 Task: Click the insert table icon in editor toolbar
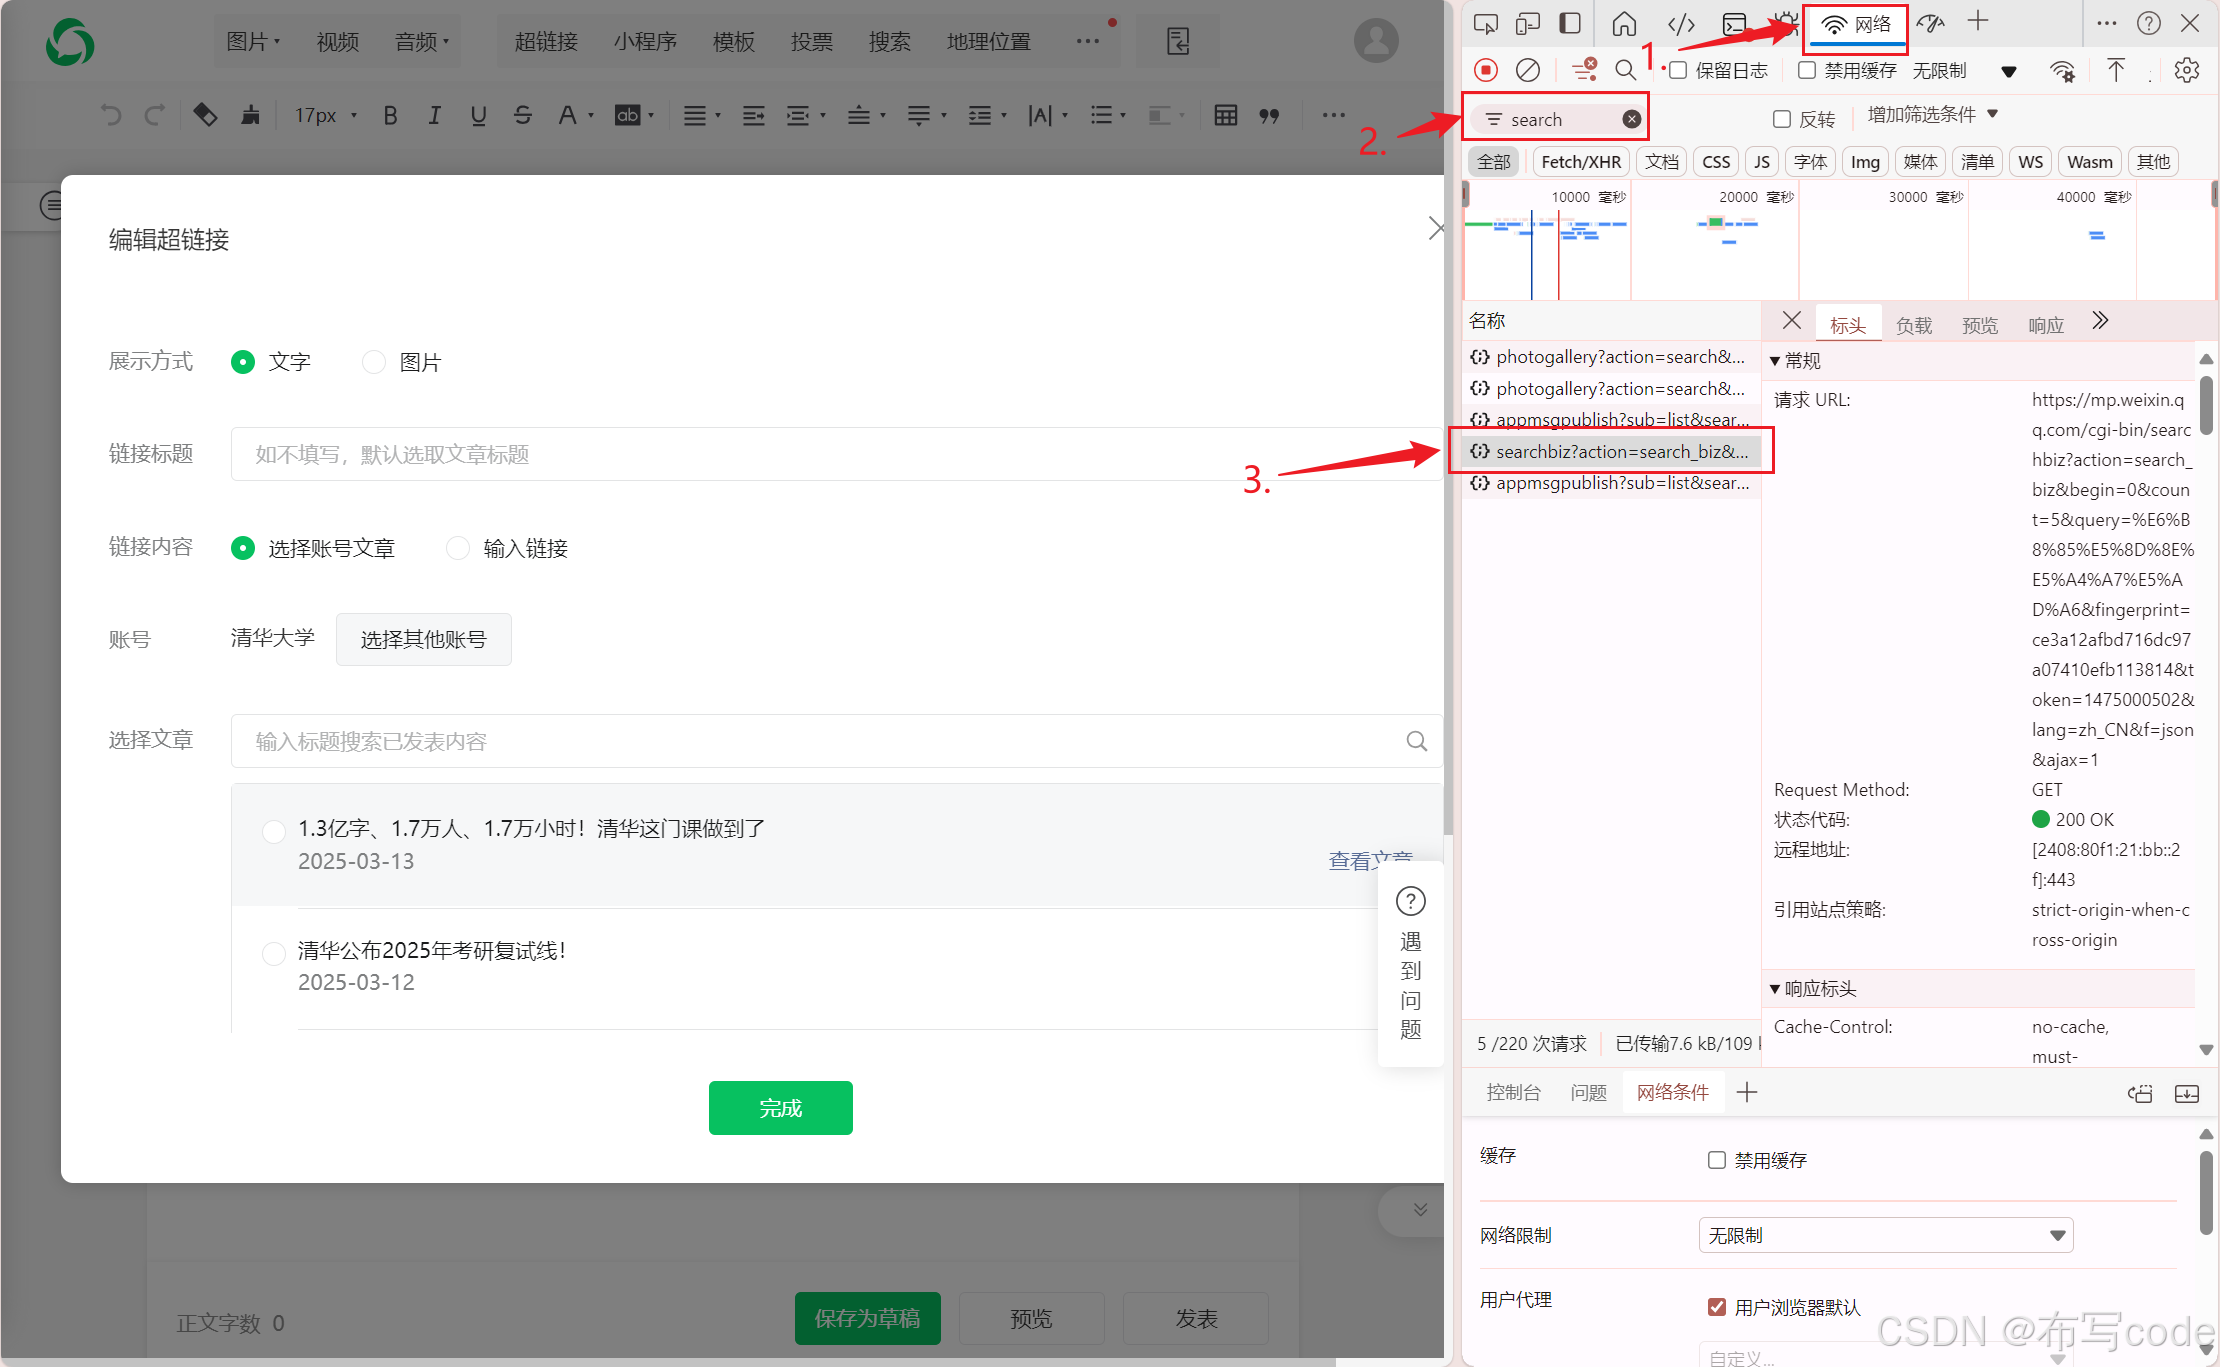pos(1225,116)
